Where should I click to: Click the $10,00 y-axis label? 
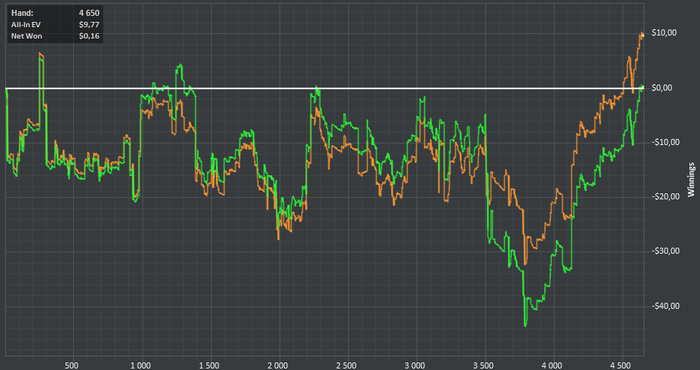(664, 33)
